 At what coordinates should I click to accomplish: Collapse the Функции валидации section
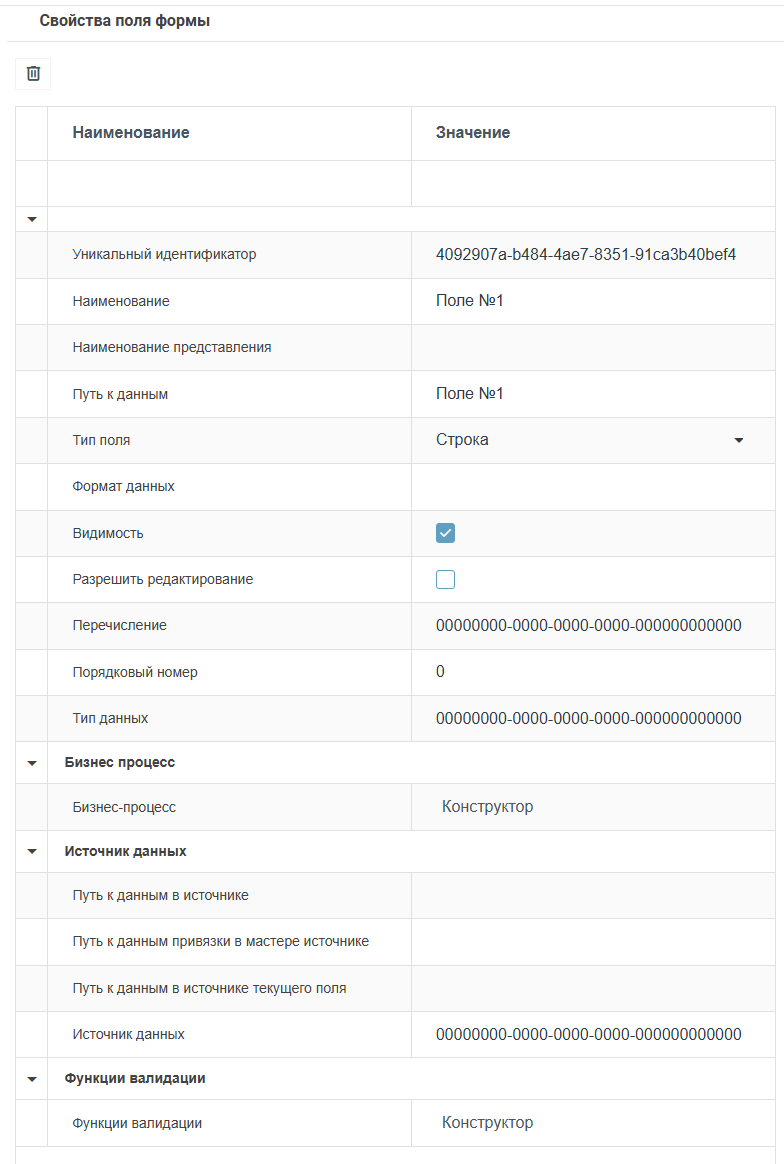[x=30, y=1077]
